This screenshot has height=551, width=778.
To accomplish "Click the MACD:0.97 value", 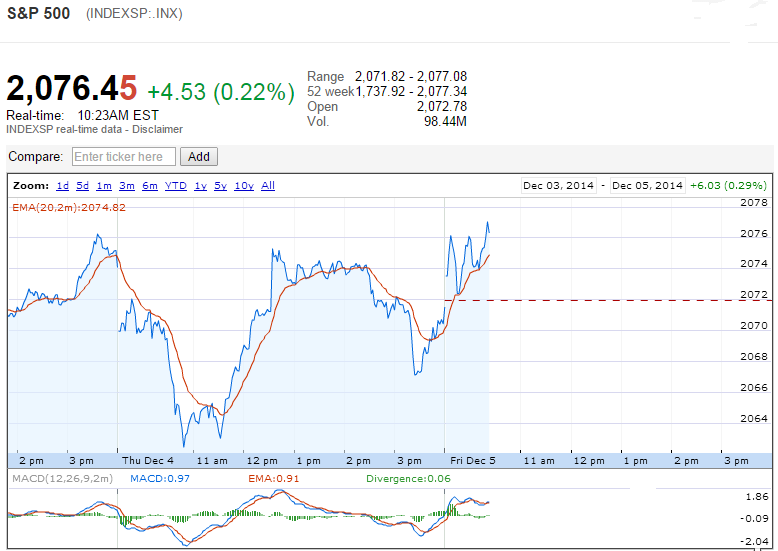I will [x=160, y=479].
